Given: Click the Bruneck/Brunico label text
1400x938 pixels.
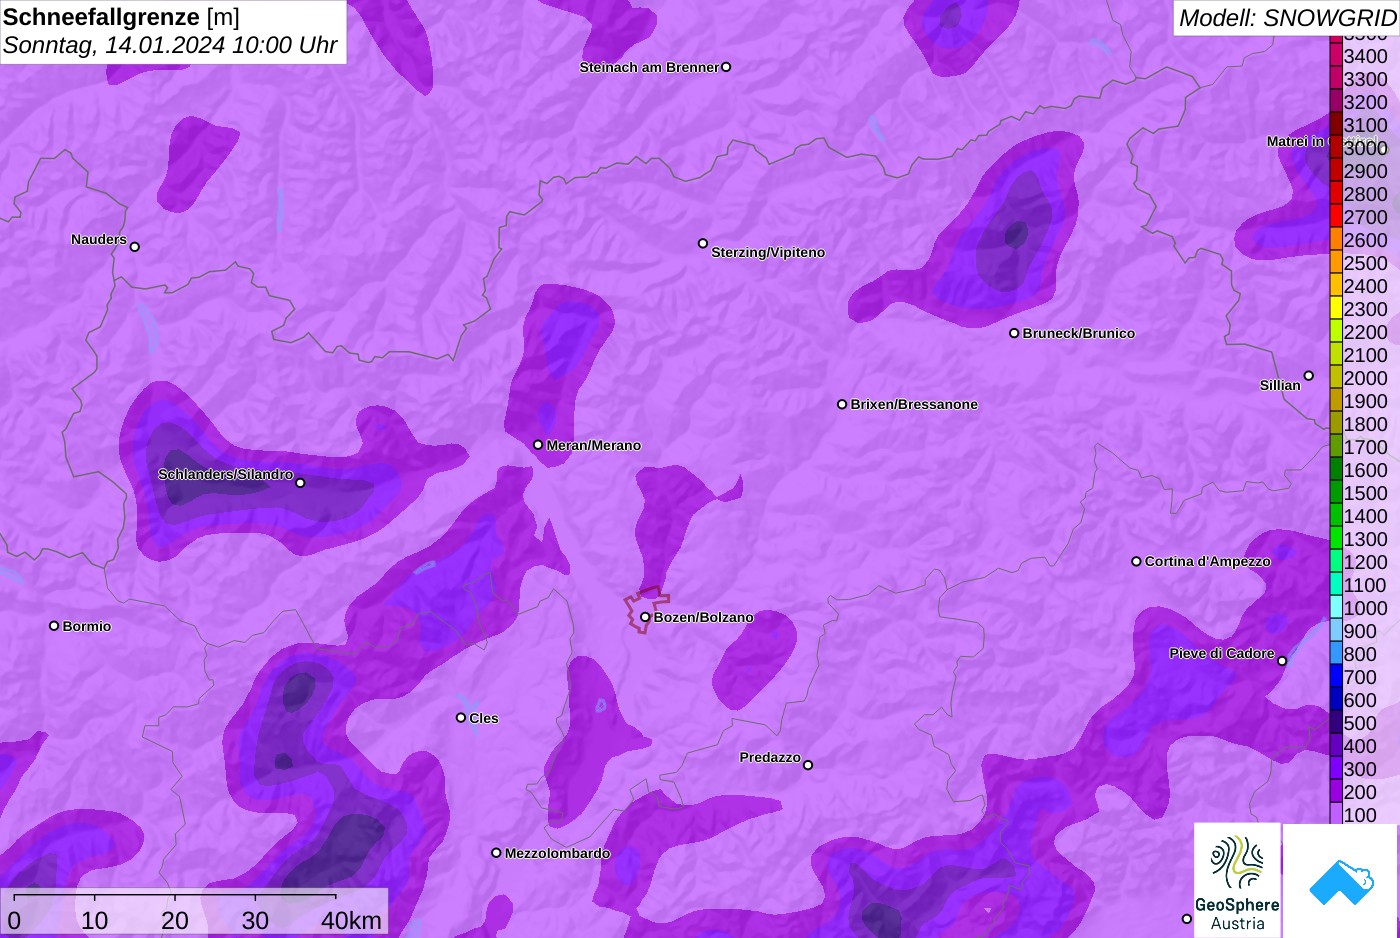Looking at the screenshot, I should click(x=1079, y=333).
